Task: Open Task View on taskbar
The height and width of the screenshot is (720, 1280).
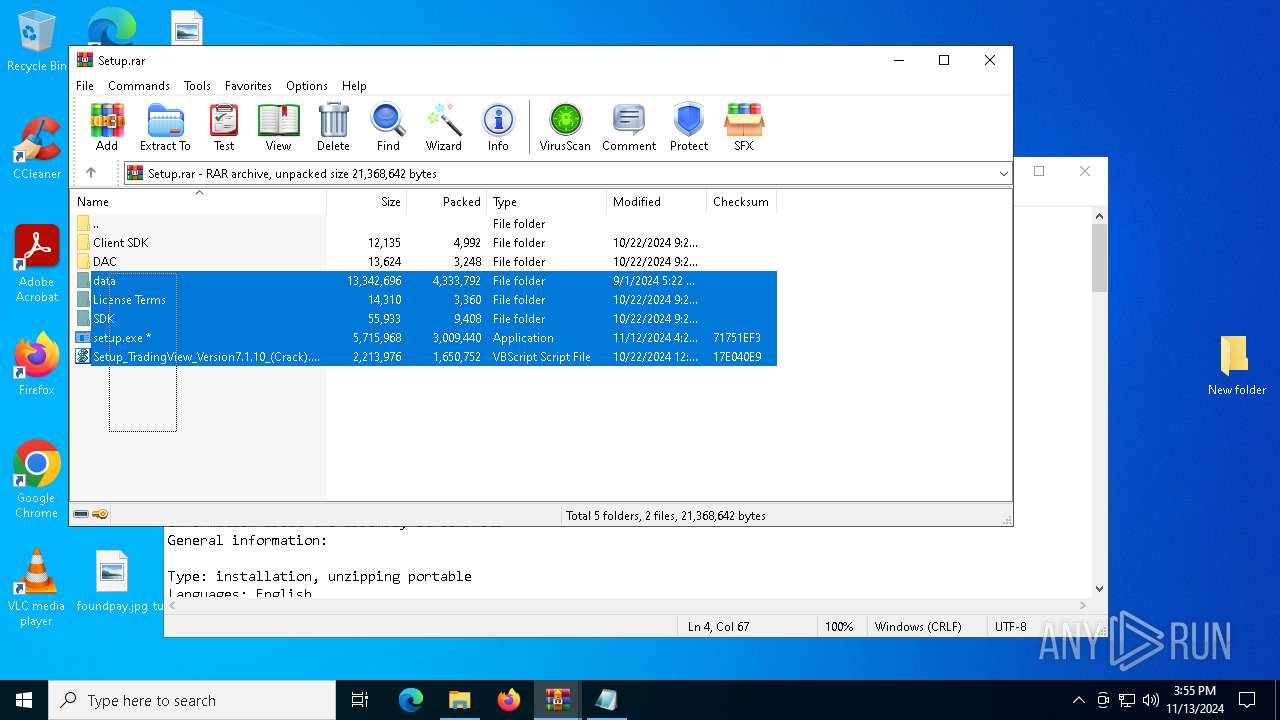Action: click(x=360, y=700)
